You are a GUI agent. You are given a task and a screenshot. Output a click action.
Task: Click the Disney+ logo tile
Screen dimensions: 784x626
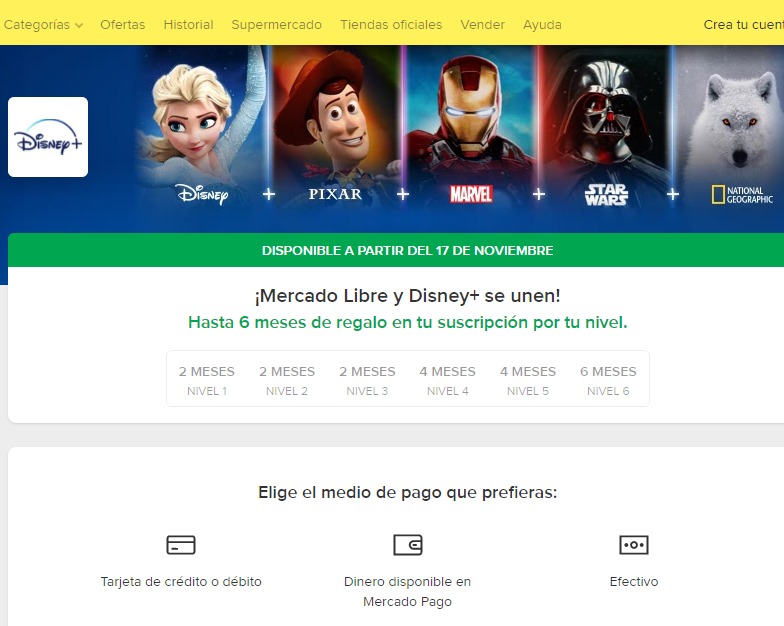48,137
